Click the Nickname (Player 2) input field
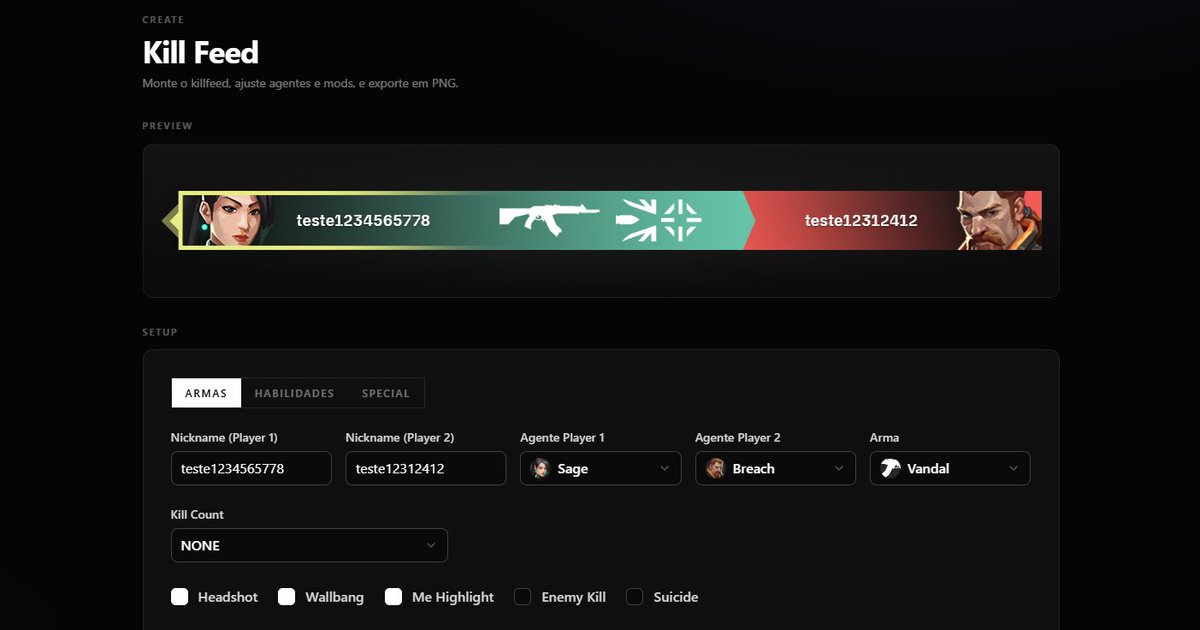This screenshot has width=1200, height=630. pyautogui.click(x=426, y=468)
